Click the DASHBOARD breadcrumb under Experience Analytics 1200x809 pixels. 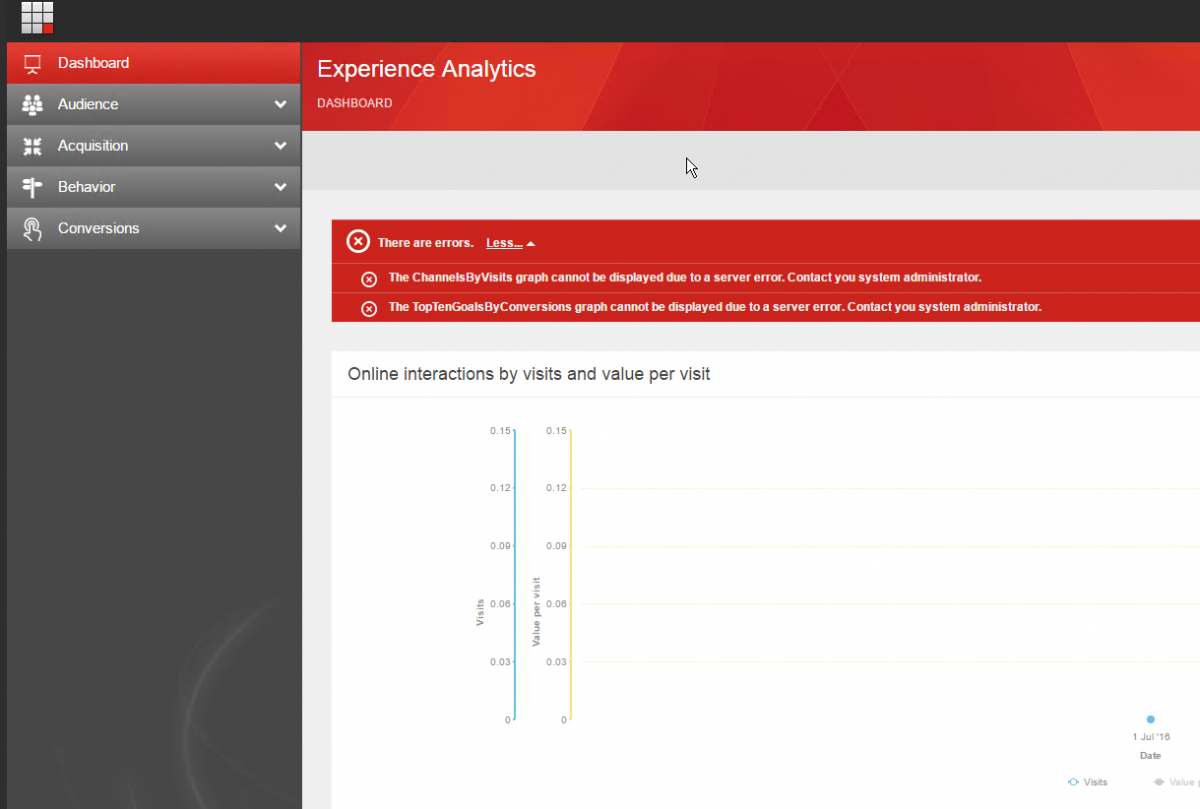point(354,103)
